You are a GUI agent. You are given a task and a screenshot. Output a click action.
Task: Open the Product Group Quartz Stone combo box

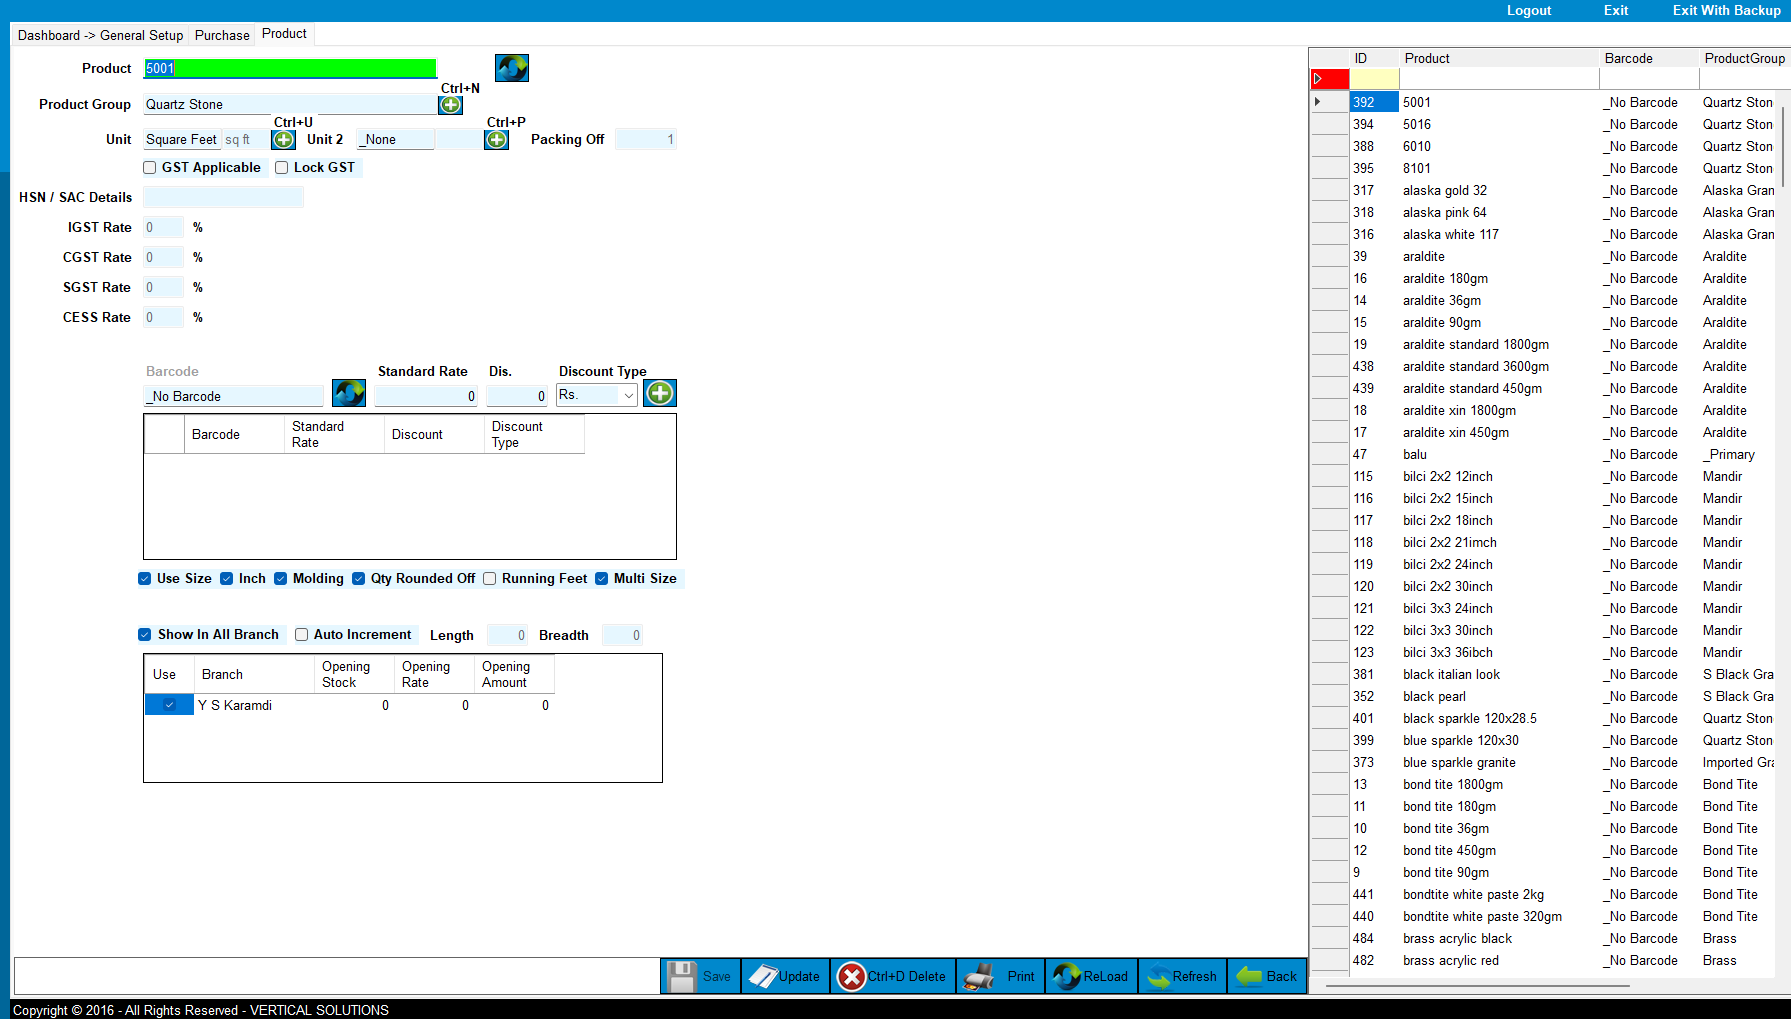[x=290, y=104]
